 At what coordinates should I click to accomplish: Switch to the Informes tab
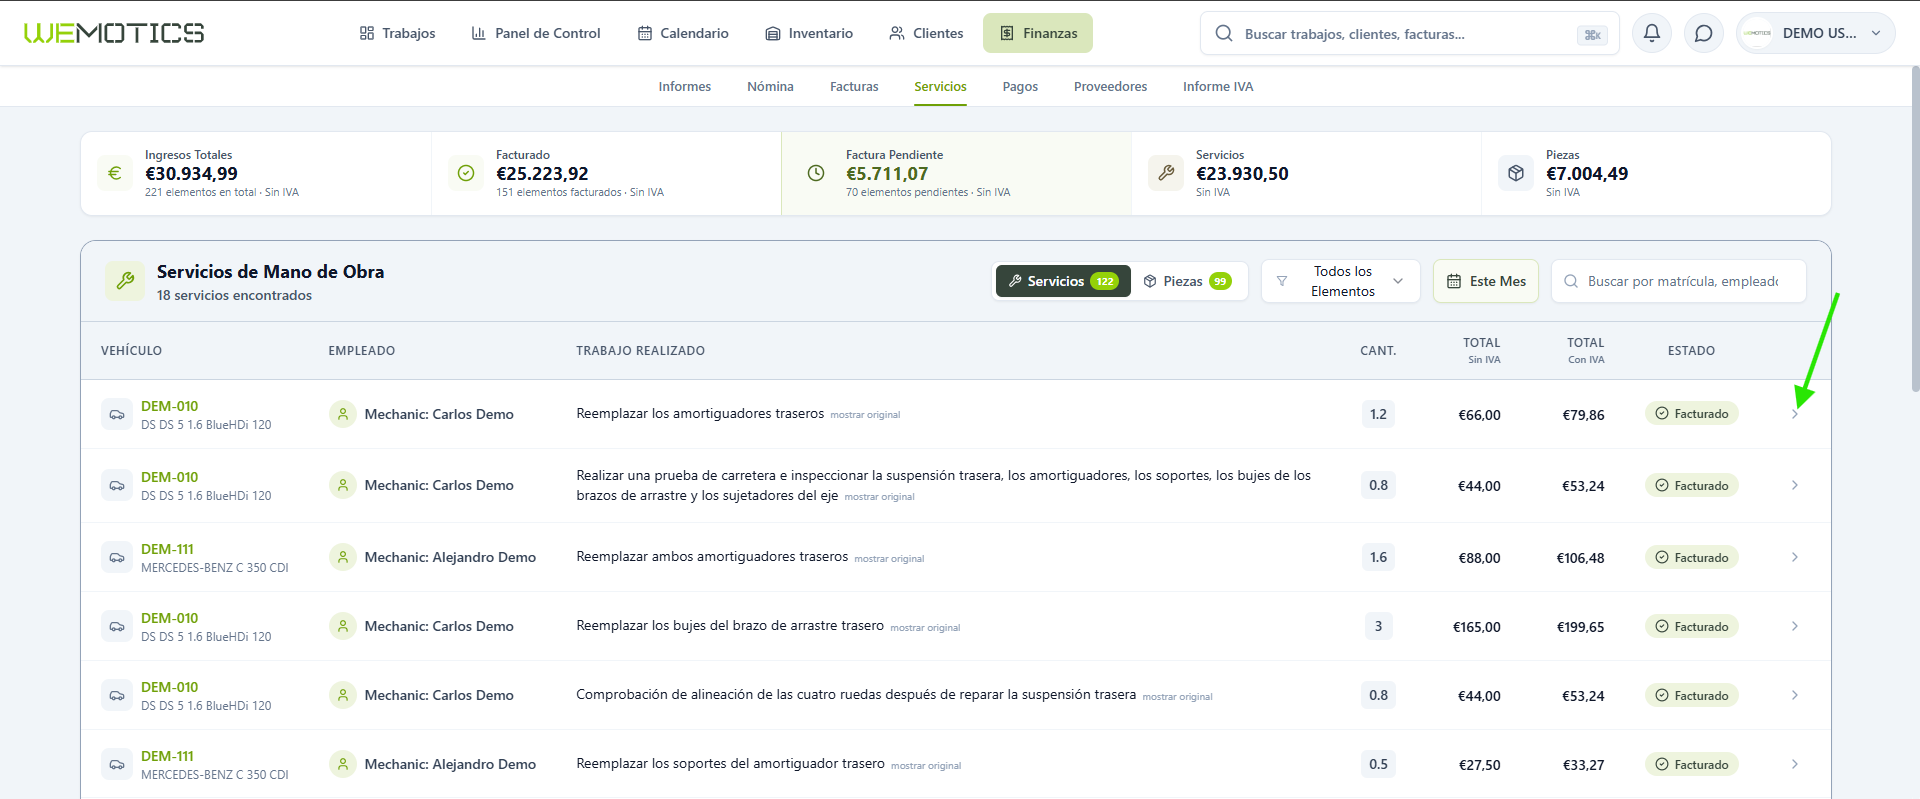684,87
